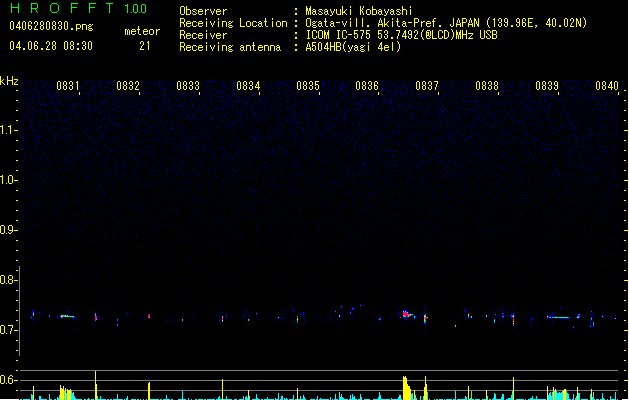Click the HROFFT 1.0.0 title text
Viewport: 629px width, 400px height.
coord(78,8)
